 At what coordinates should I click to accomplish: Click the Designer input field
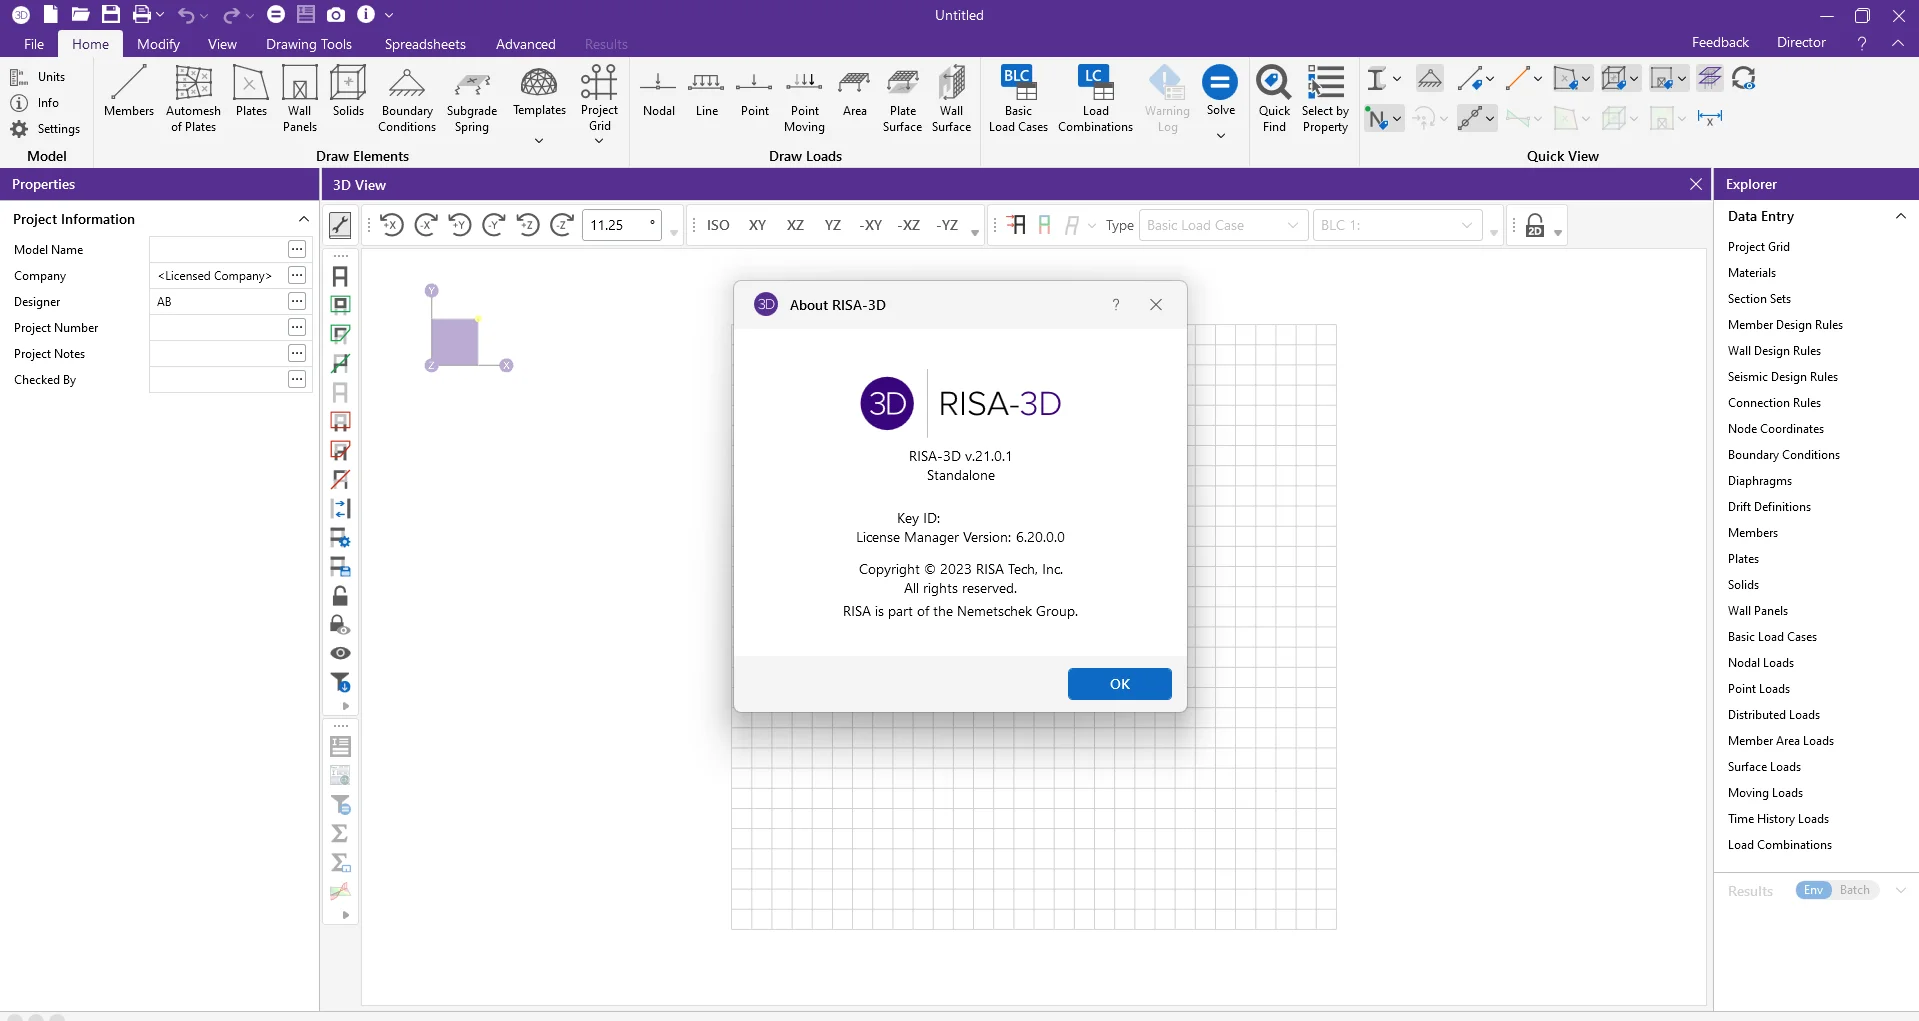pos(218,302)
